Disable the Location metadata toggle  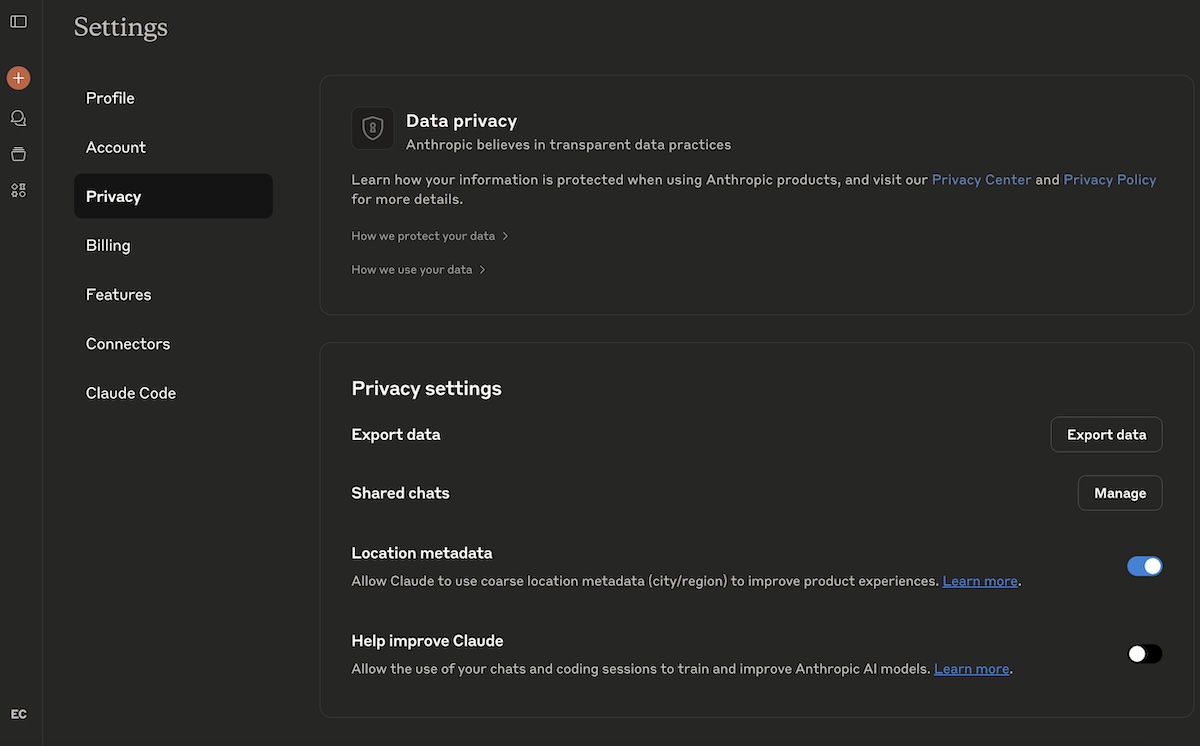pos(1144,566)
